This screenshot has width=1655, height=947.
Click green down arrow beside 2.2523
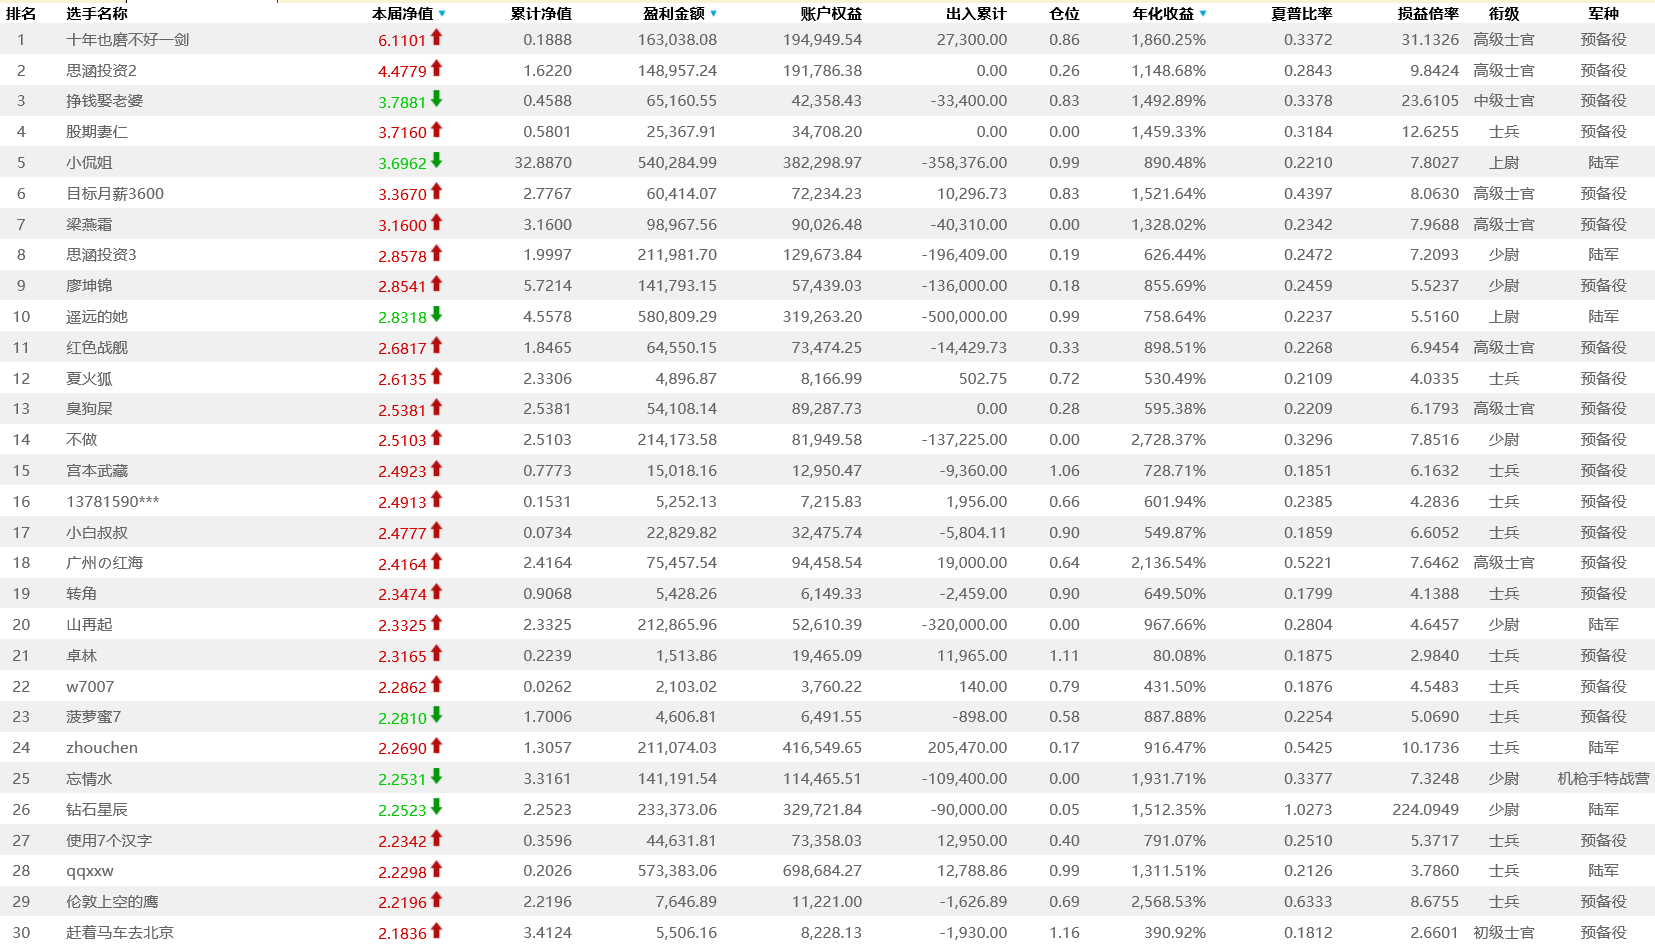pos(436,808)
